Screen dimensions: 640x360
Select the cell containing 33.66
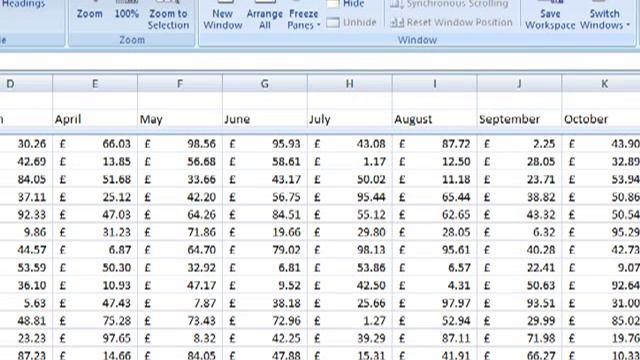(180, 179)
